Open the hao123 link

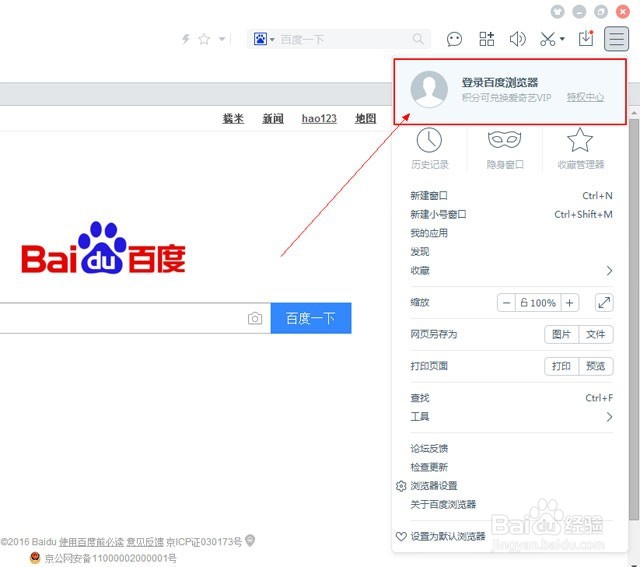[x=319, y=119]
